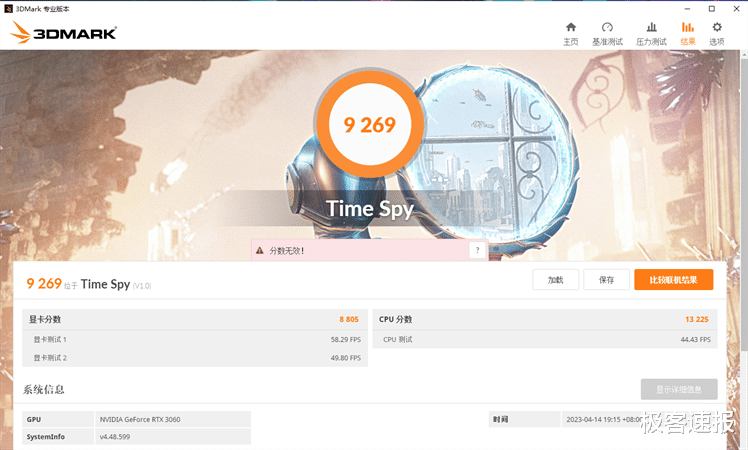Click the warning triangle in the invalid score banner
This screenshot has width=748, height=450.
pos(260,251)
